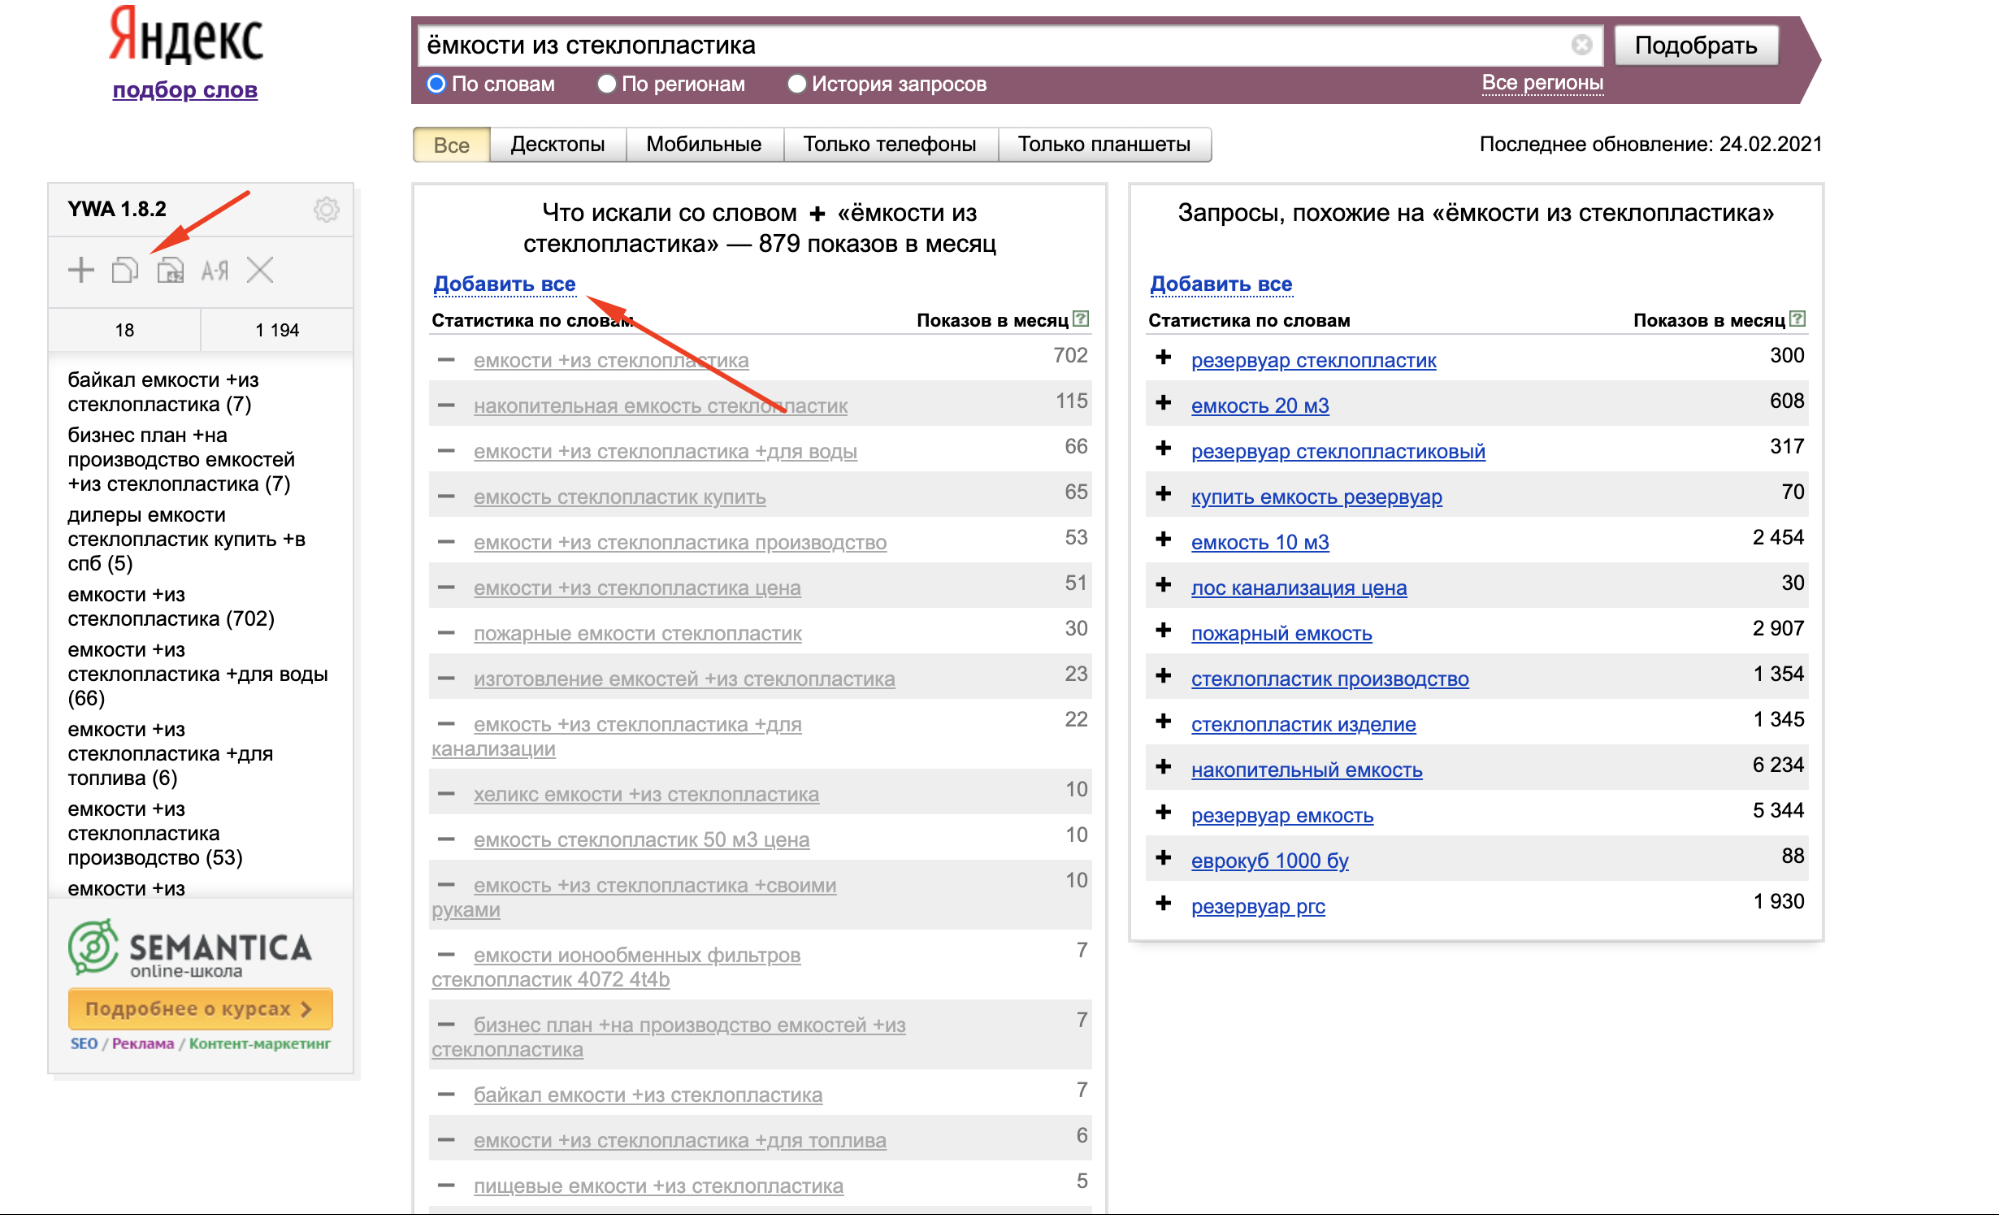This screenshot has height=1215, width=1999.
Task: Click the YWA sort A-Я icon
Action: [x=215, y=270]
